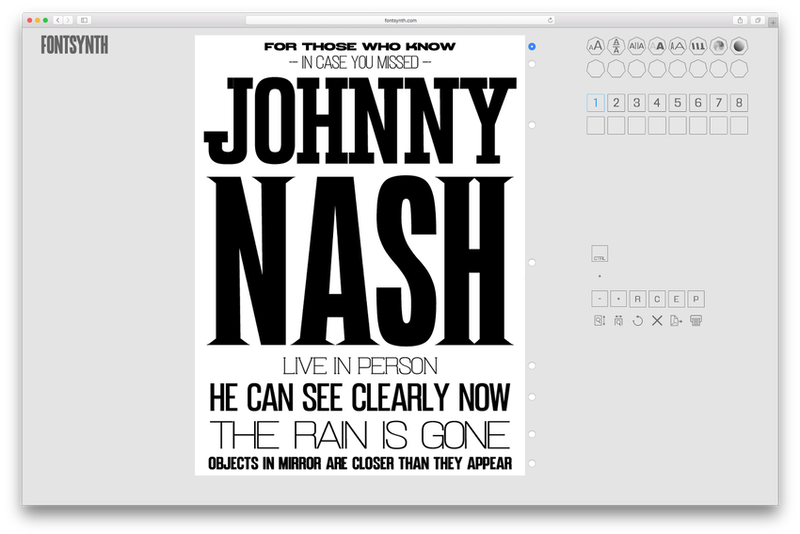Click the line spacing heptagon icon
The image size is (800, 534).
pos(615,46)
